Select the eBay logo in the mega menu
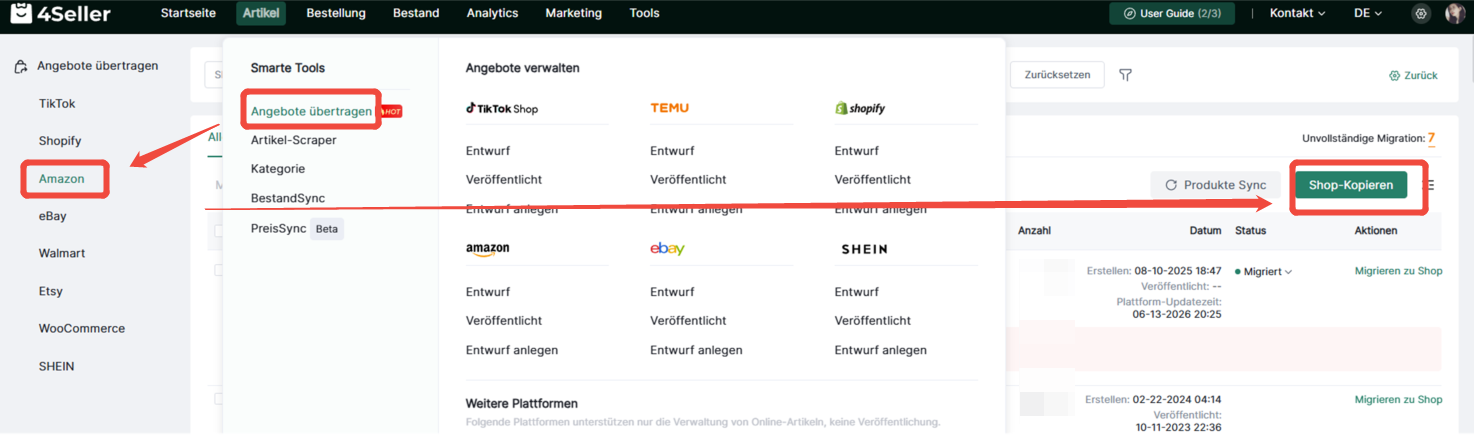Screen dimensions: 1474x438 (x=667, y=249)
